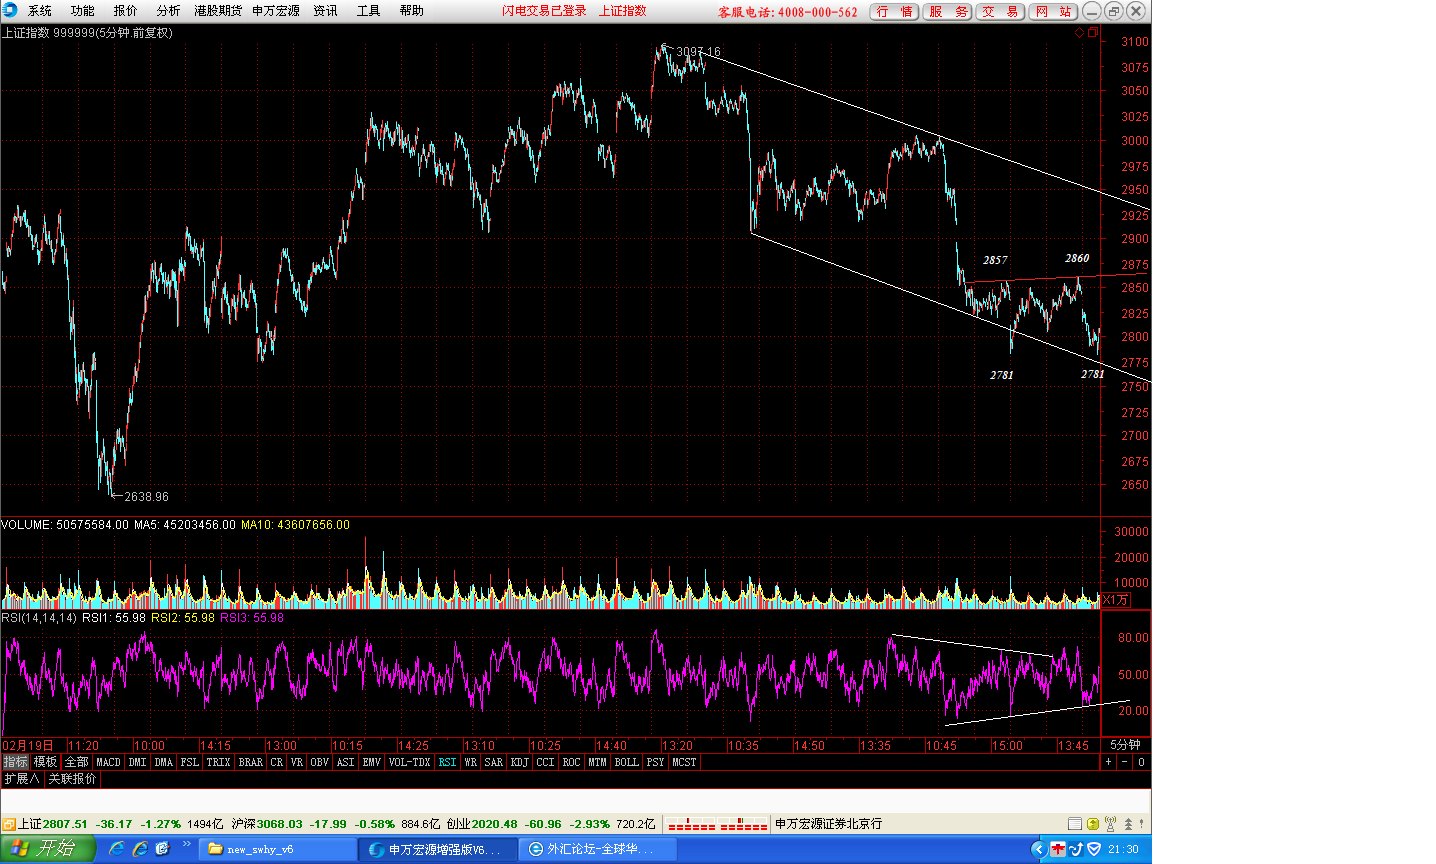Switch indicator to BOLL
The width and height of the screenshot is (1436, 864).
[x=627, y=762]
